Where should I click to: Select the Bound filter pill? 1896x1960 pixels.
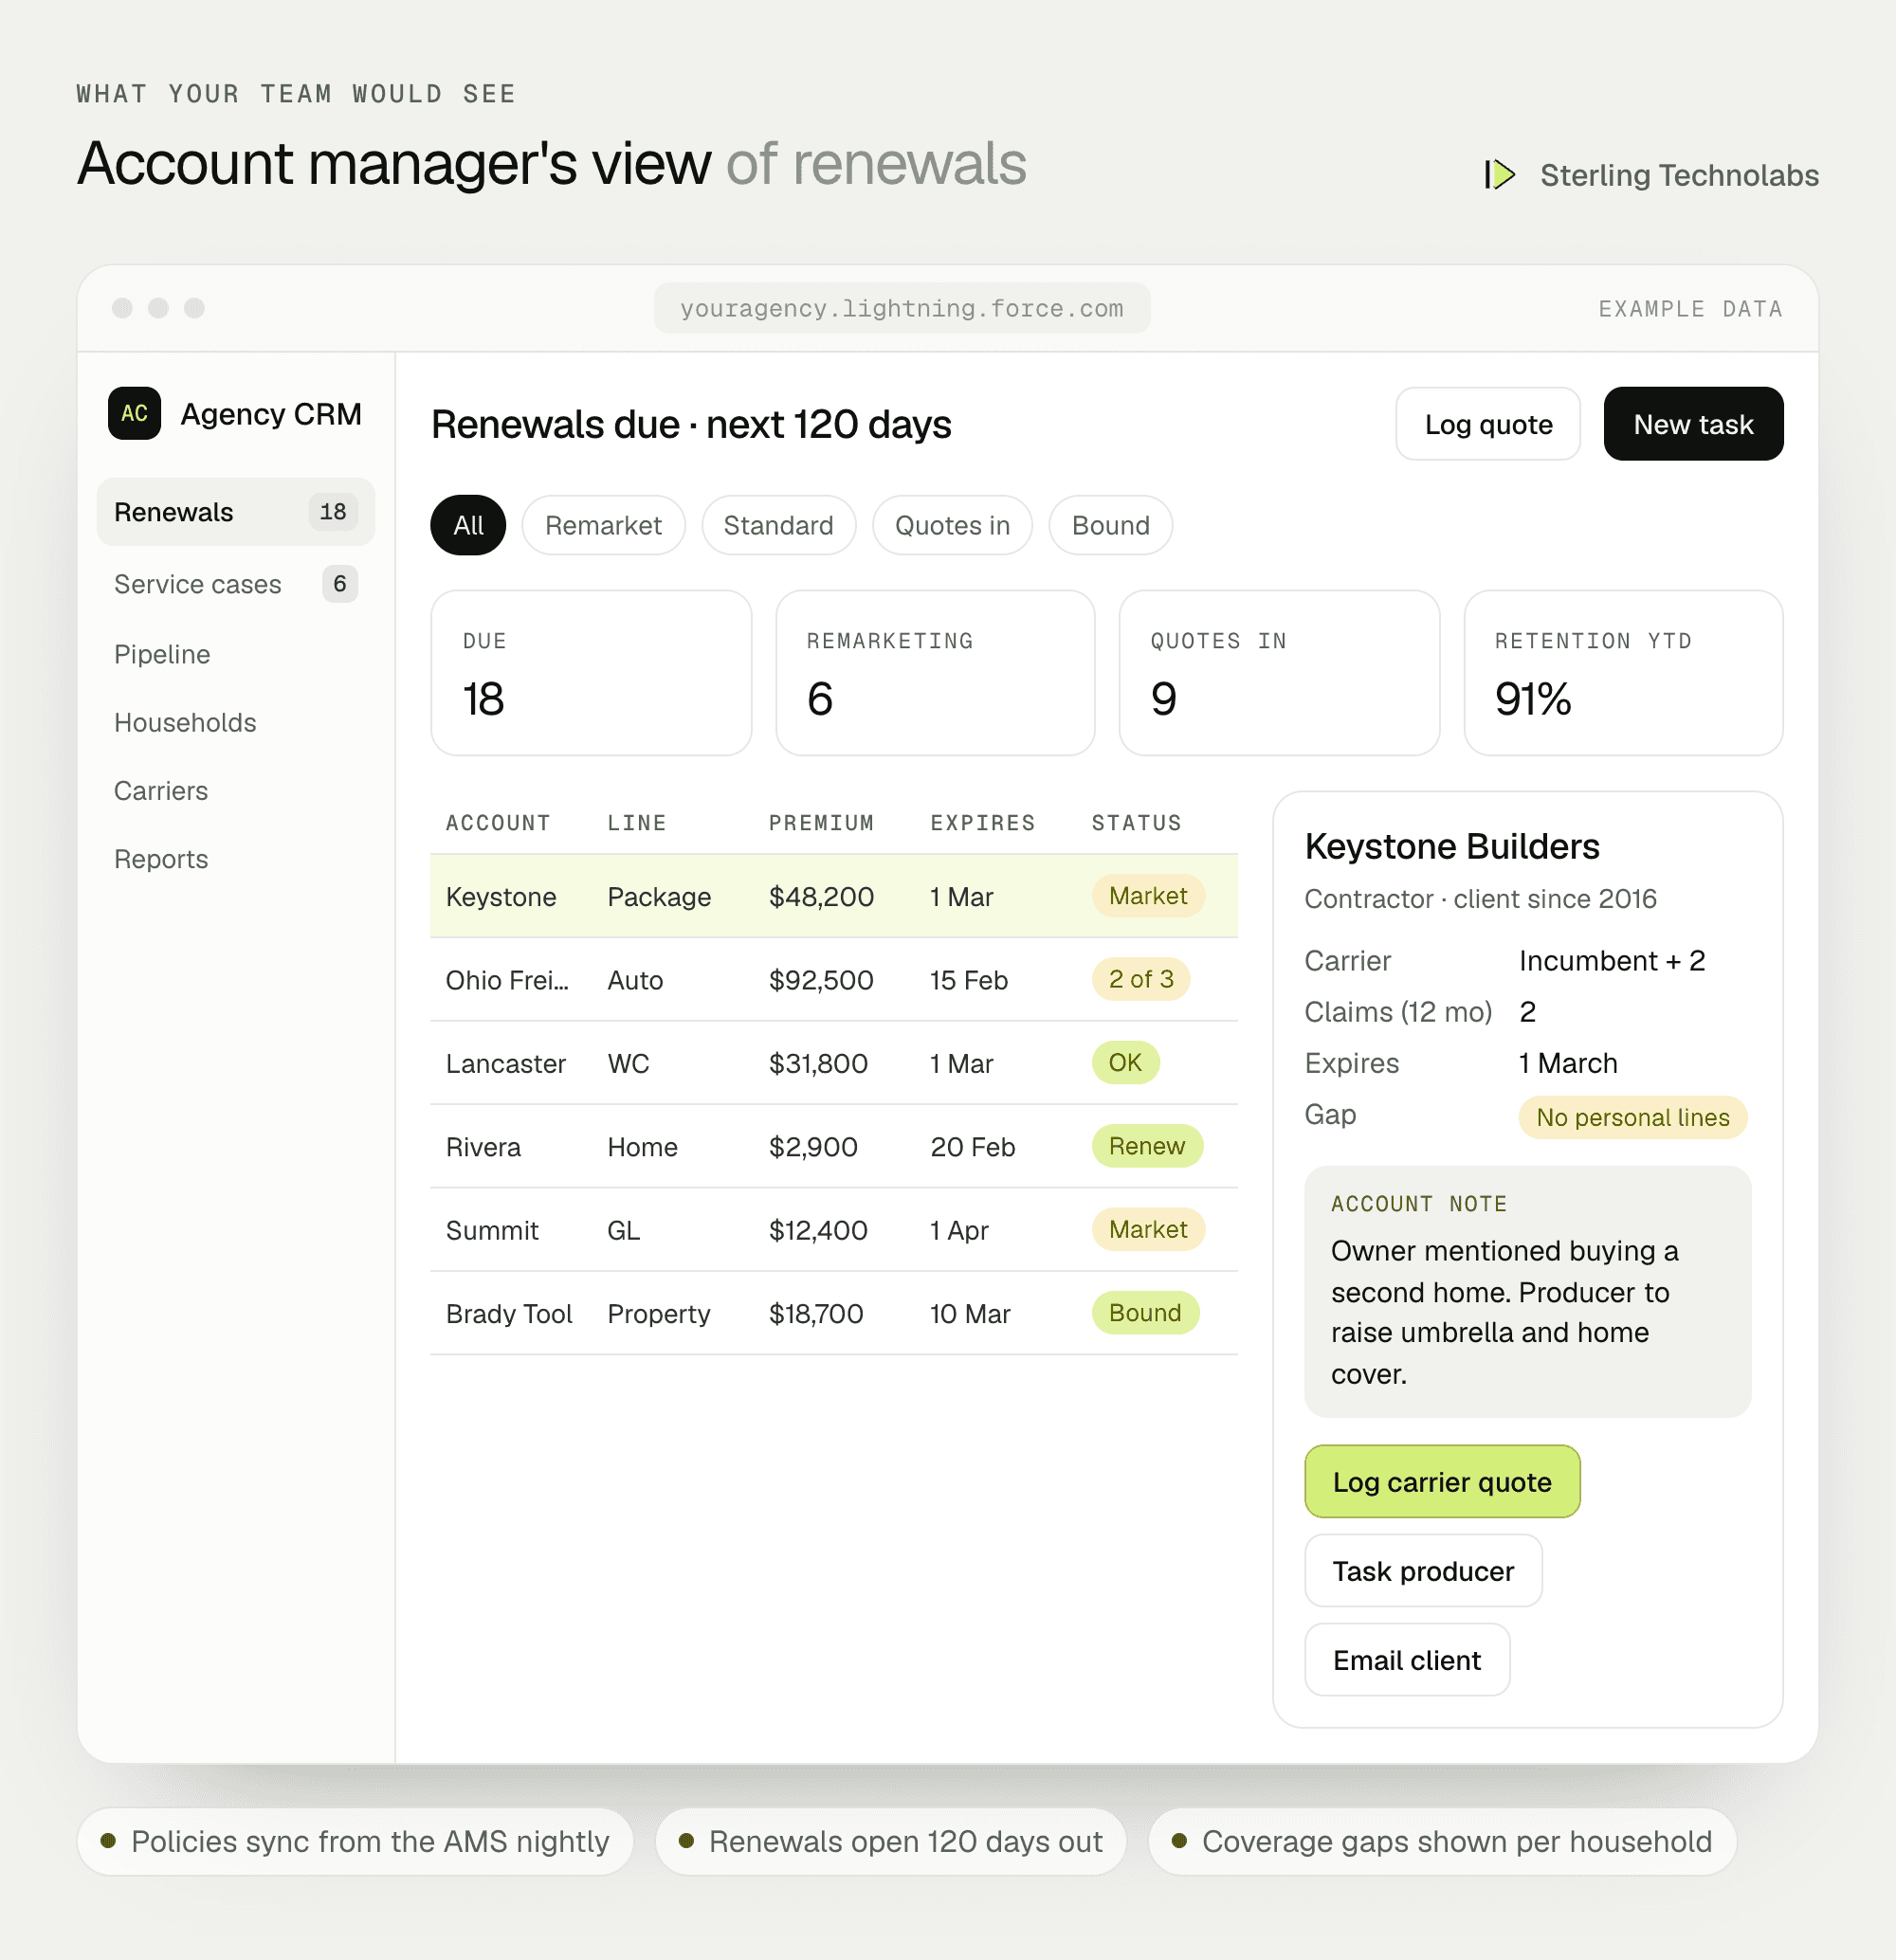point(1110,525)
